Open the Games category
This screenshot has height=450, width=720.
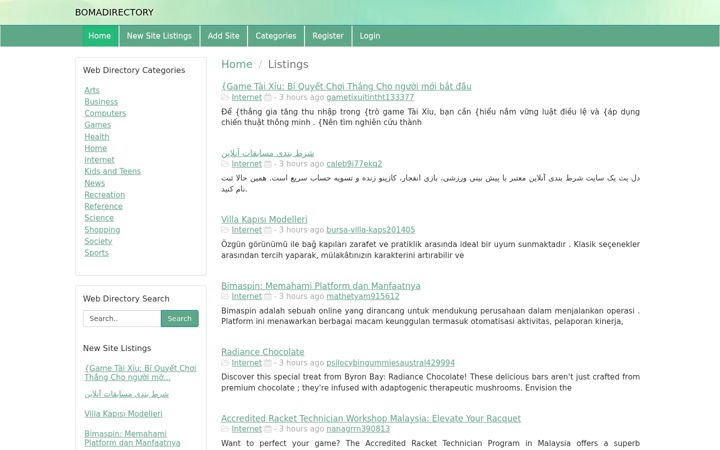[x=97, y=124]
